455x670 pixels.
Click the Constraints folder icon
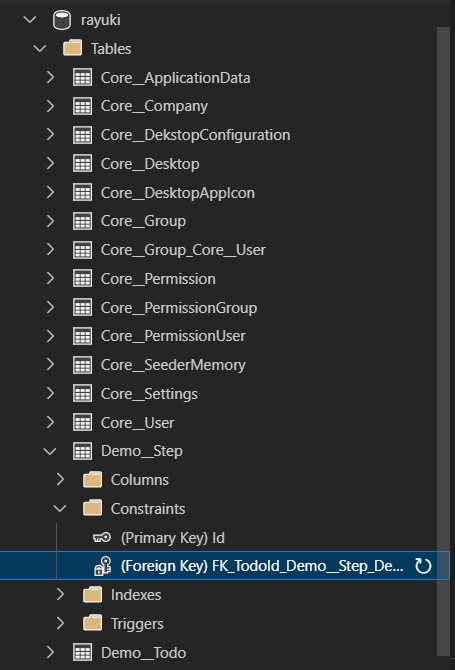pos(92,508)
